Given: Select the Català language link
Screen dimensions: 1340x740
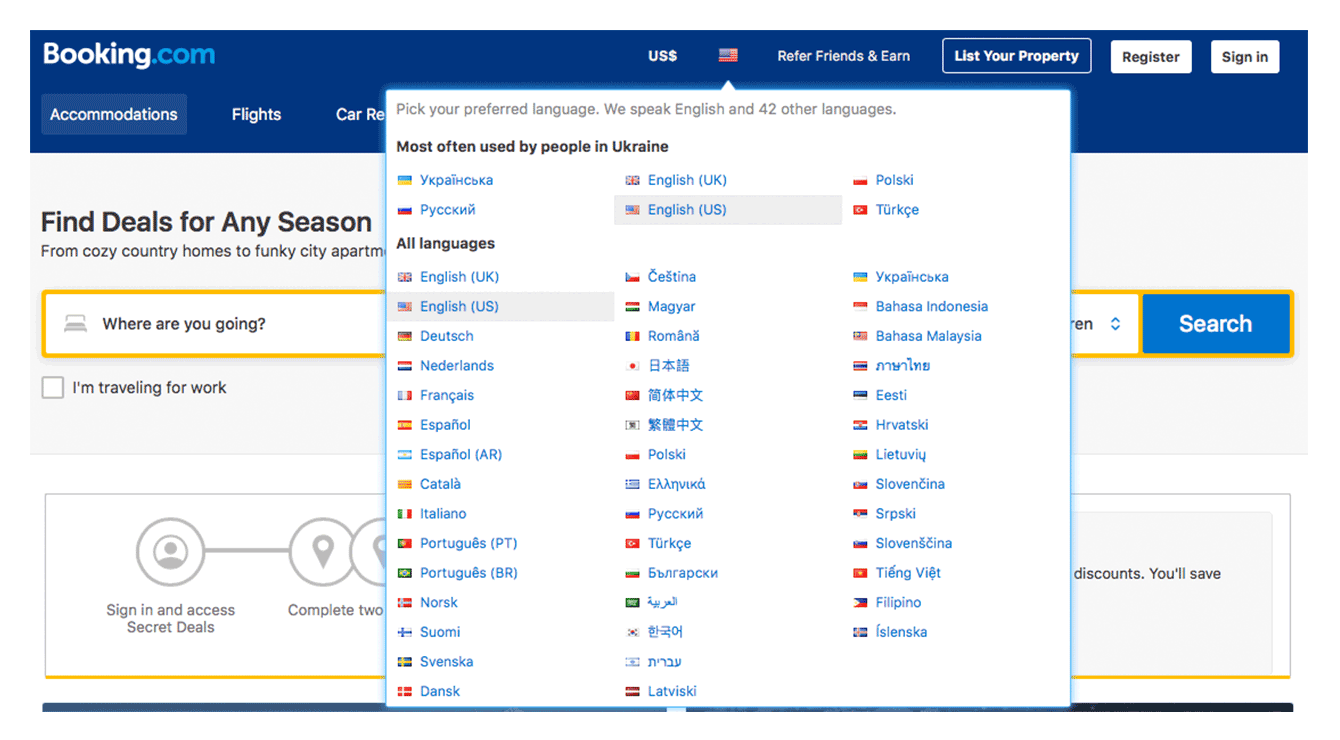Looking at the screenshot, I should (x=441, y=484).
